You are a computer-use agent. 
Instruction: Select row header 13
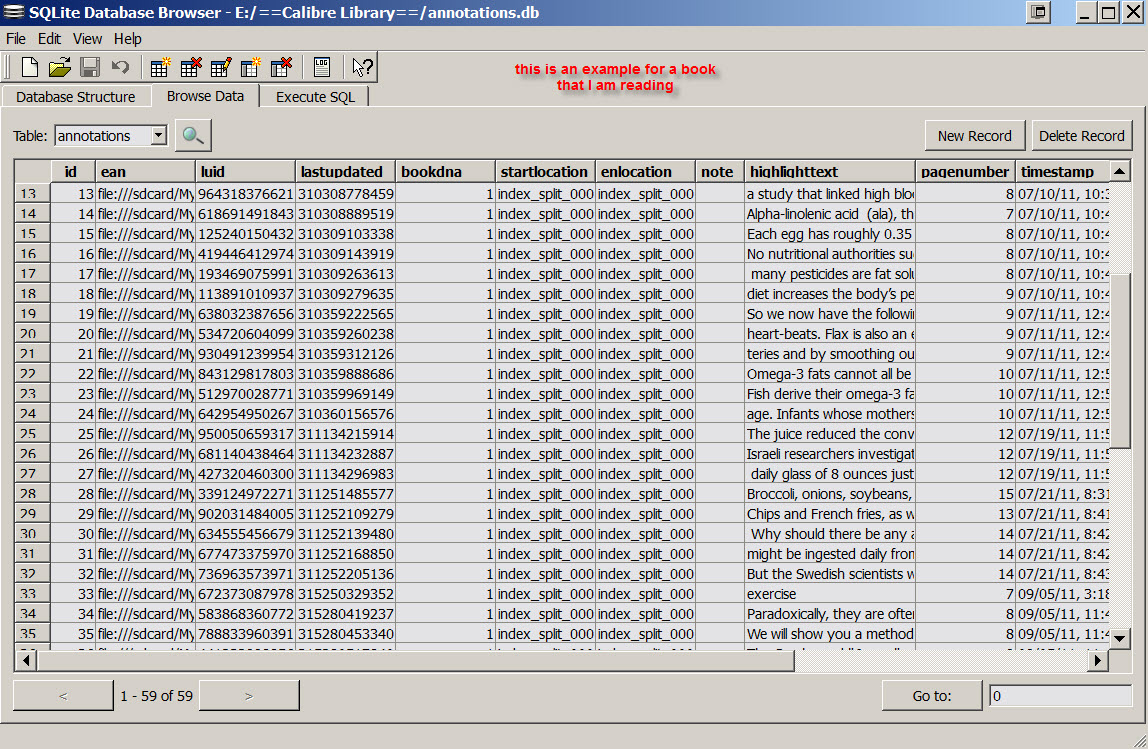coord(32,193)
